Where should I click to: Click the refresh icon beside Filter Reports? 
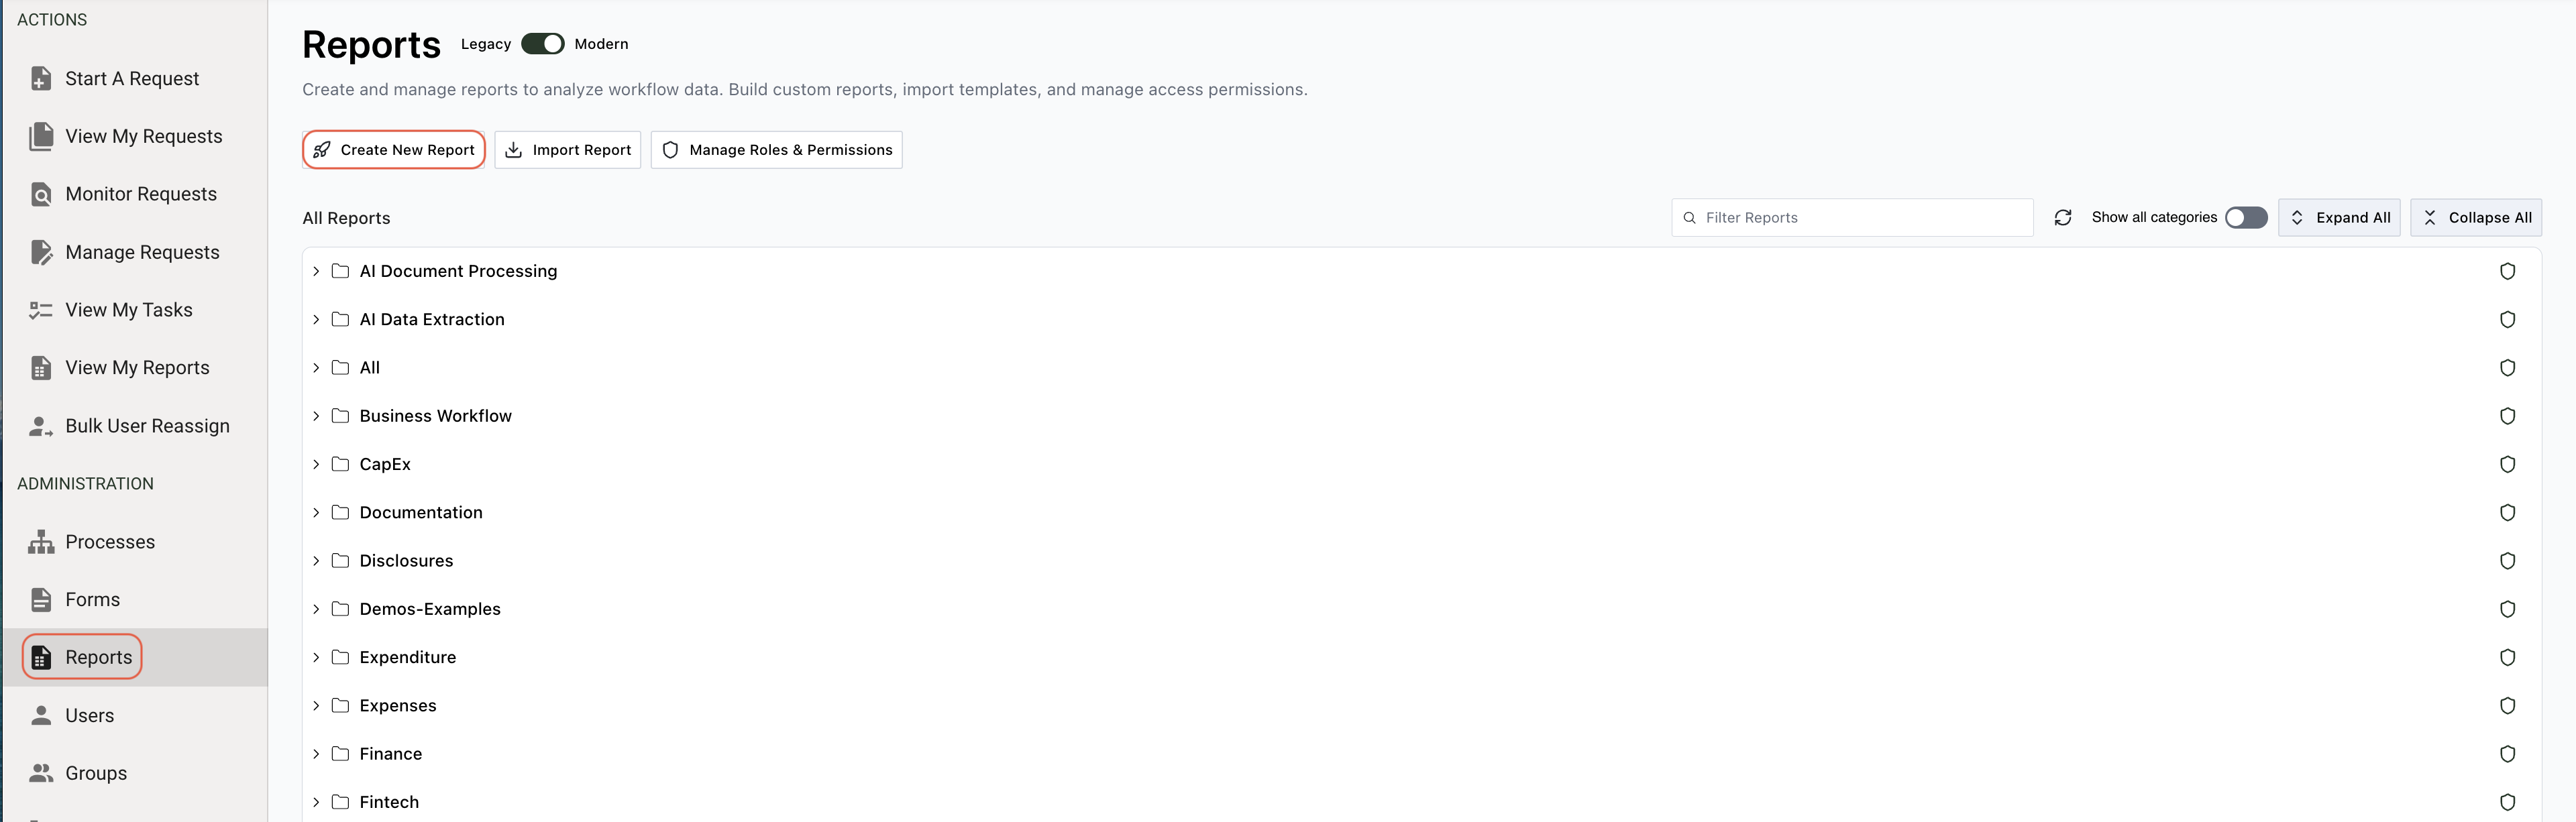(2063, 217)
